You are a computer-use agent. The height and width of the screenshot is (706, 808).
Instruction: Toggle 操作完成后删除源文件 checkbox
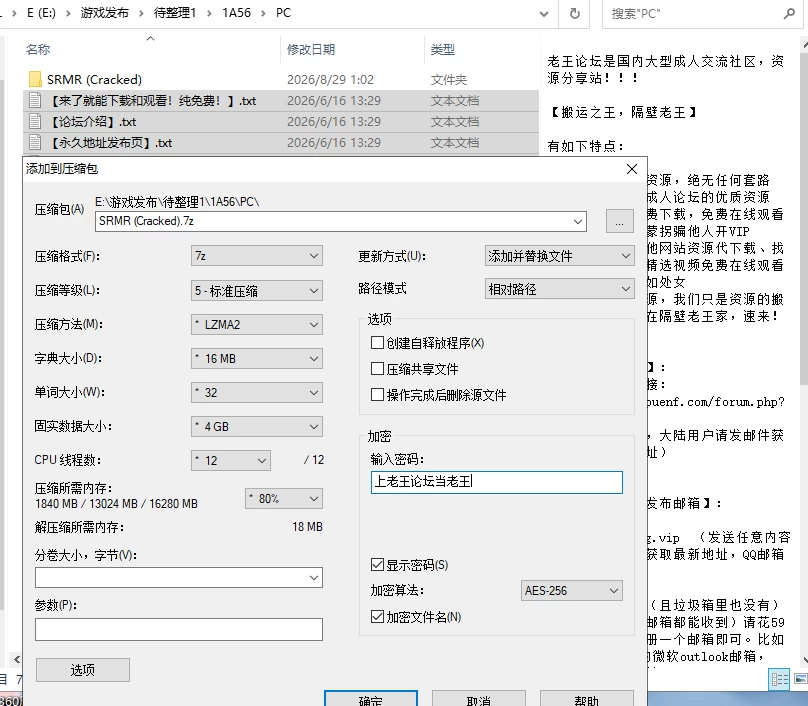point(377,395)
